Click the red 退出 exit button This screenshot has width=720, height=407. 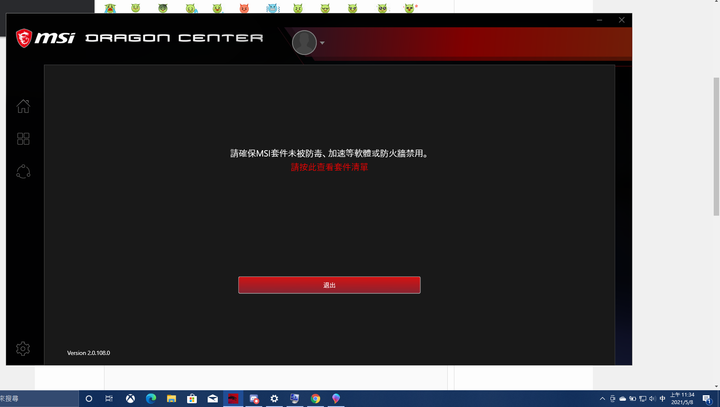pos(329,285)
